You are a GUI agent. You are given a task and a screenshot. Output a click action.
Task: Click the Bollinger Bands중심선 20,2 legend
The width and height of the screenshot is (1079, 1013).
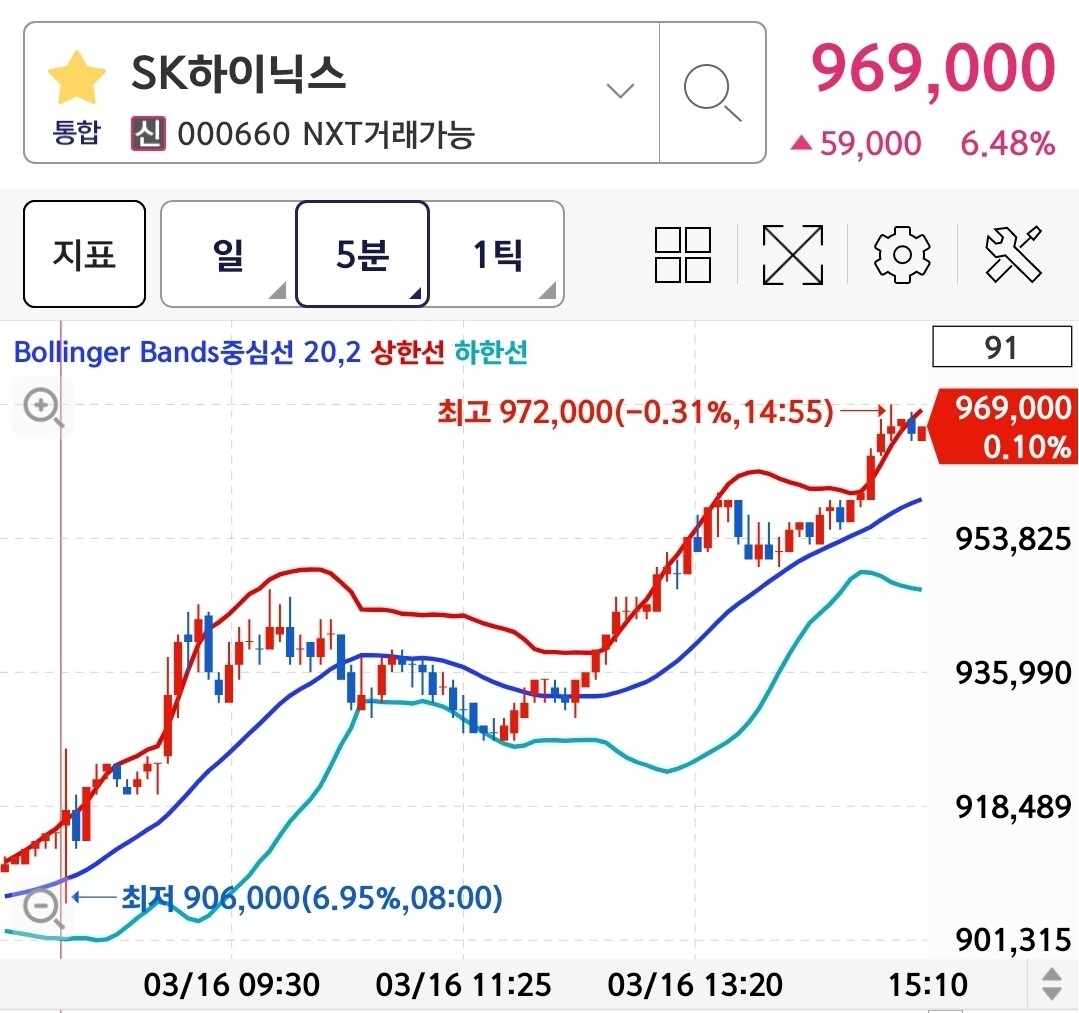click(187, 352)
